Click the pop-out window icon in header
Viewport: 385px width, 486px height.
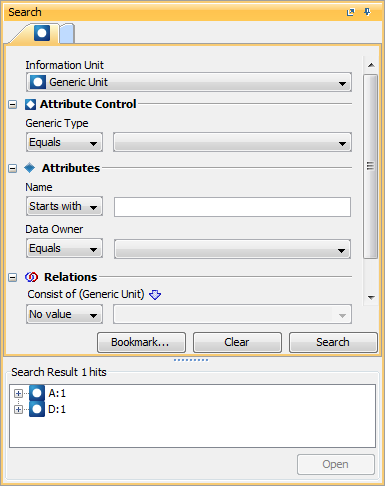(350, 13)
